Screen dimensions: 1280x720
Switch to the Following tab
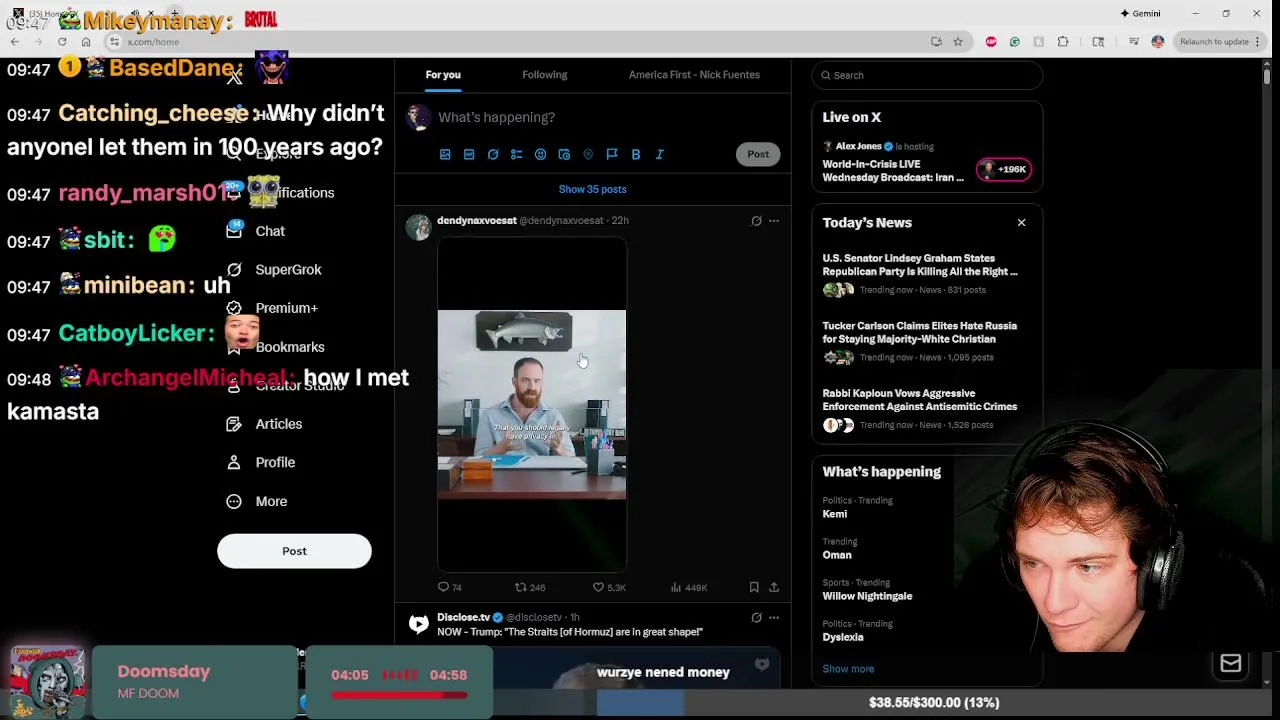pos(544,75)
